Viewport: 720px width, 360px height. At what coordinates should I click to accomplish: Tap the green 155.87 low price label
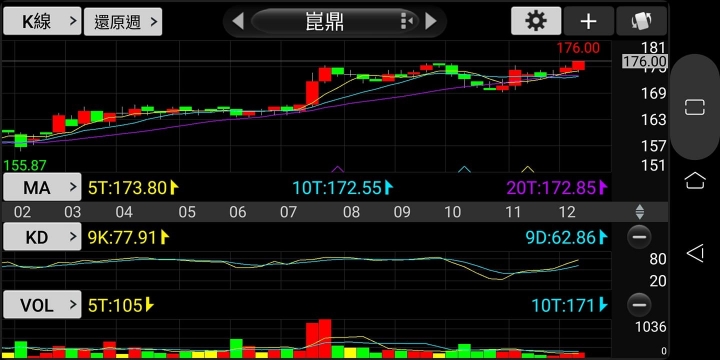click(25, 165)
